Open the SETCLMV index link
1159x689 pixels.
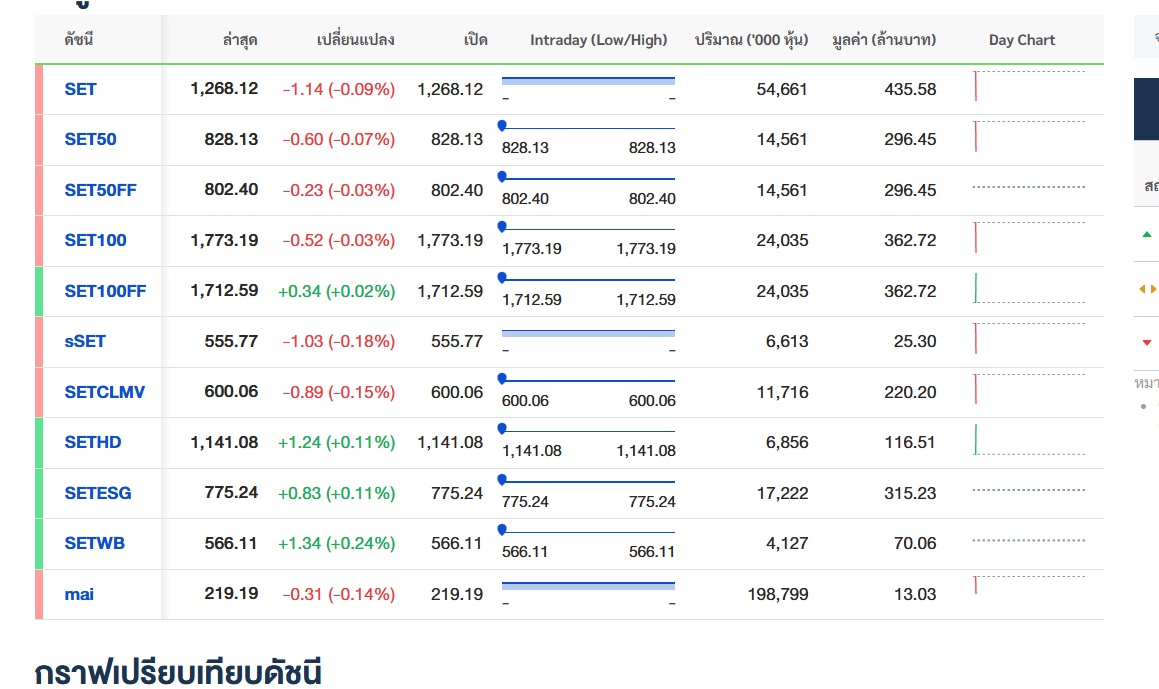pyautogui.click(x=104, y=392)
